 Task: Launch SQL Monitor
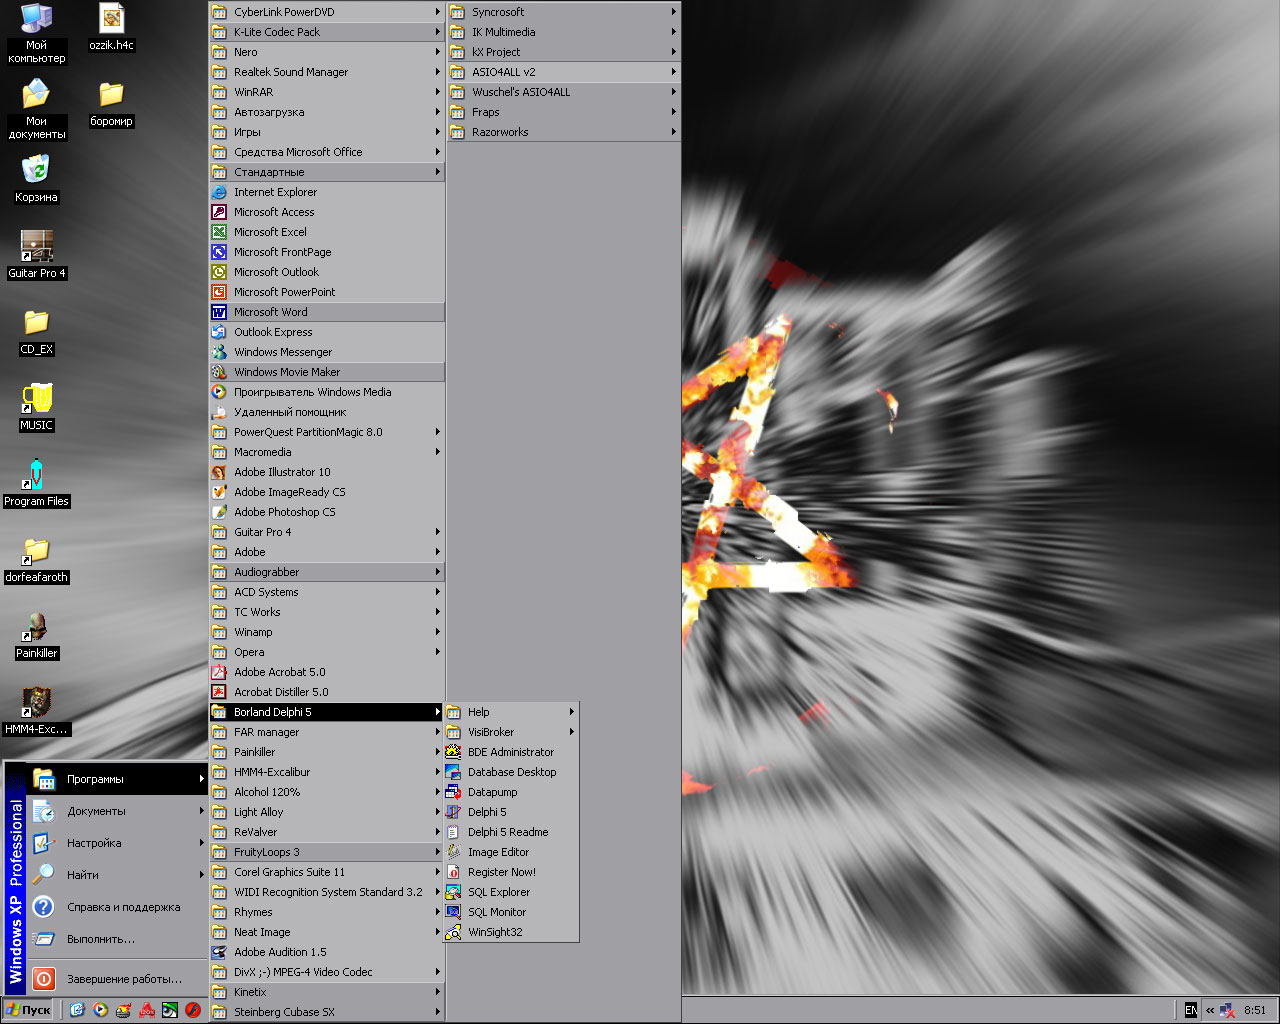point(512,912)
